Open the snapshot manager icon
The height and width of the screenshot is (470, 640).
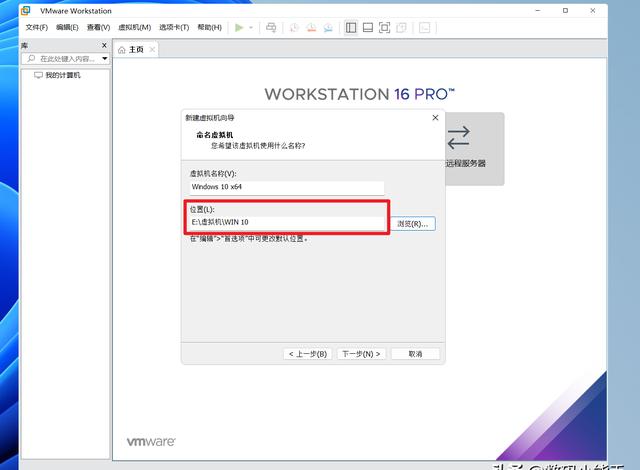pyautogui.click(x=328, y=28)
